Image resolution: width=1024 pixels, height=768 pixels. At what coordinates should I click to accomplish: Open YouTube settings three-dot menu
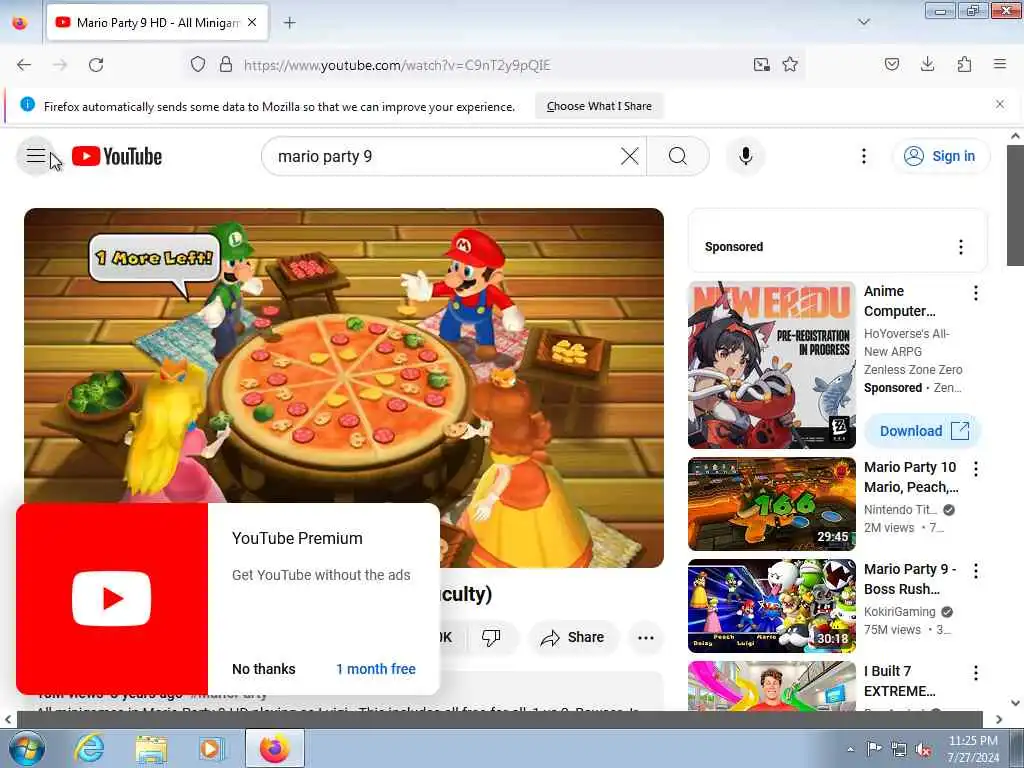[x=863, y=156]
